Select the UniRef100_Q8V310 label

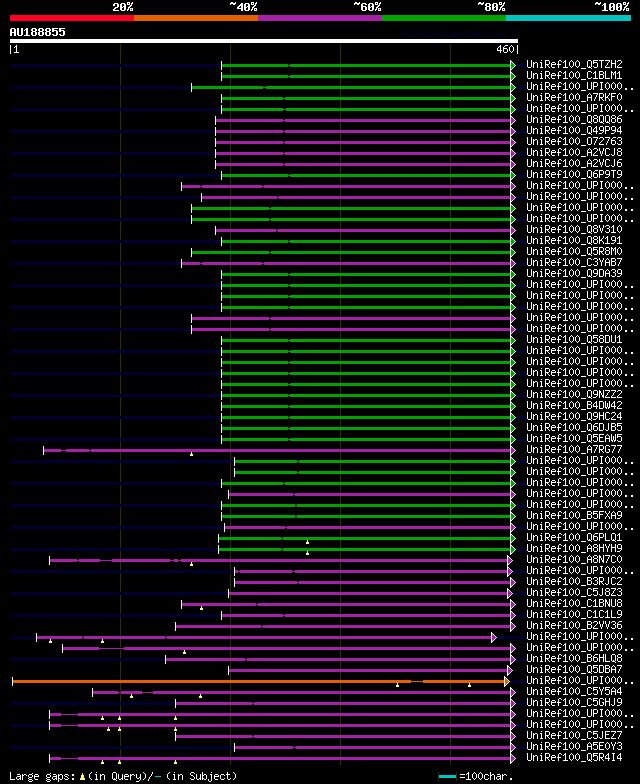pyautogui.click(x=574, y=229)
